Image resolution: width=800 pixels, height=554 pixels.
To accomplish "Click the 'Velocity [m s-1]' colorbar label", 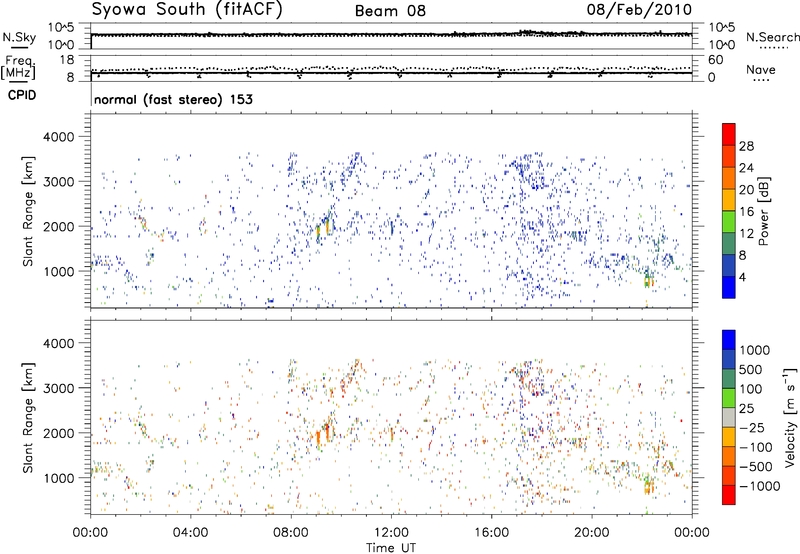I will (790, 417).
